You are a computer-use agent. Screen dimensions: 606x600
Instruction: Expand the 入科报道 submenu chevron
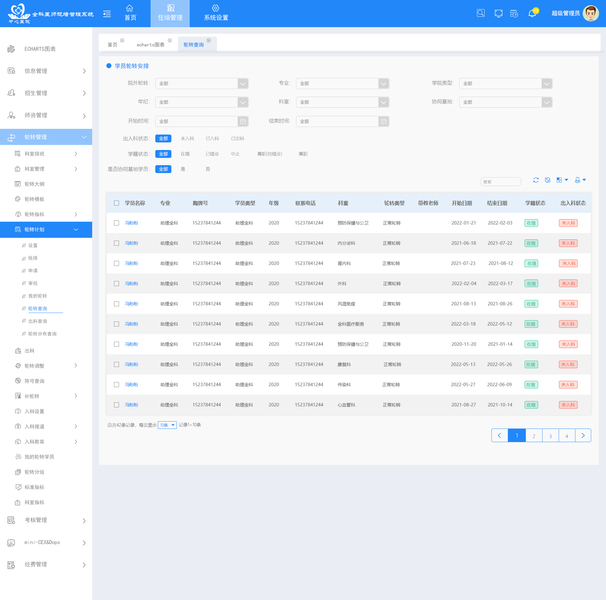[x=76, y=426]
